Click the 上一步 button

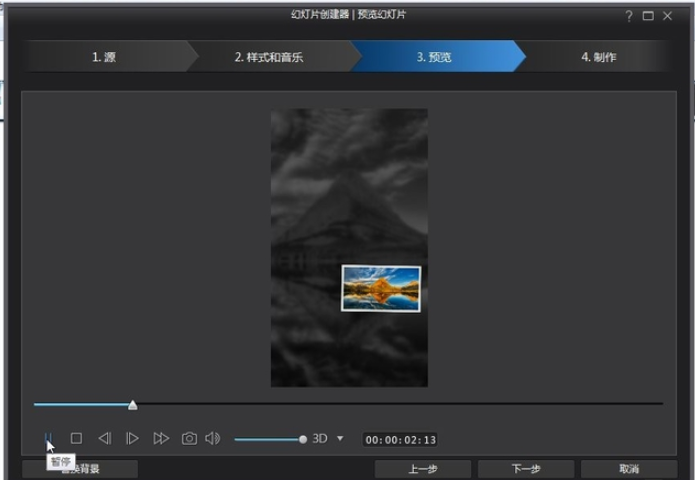pos(421,468)
